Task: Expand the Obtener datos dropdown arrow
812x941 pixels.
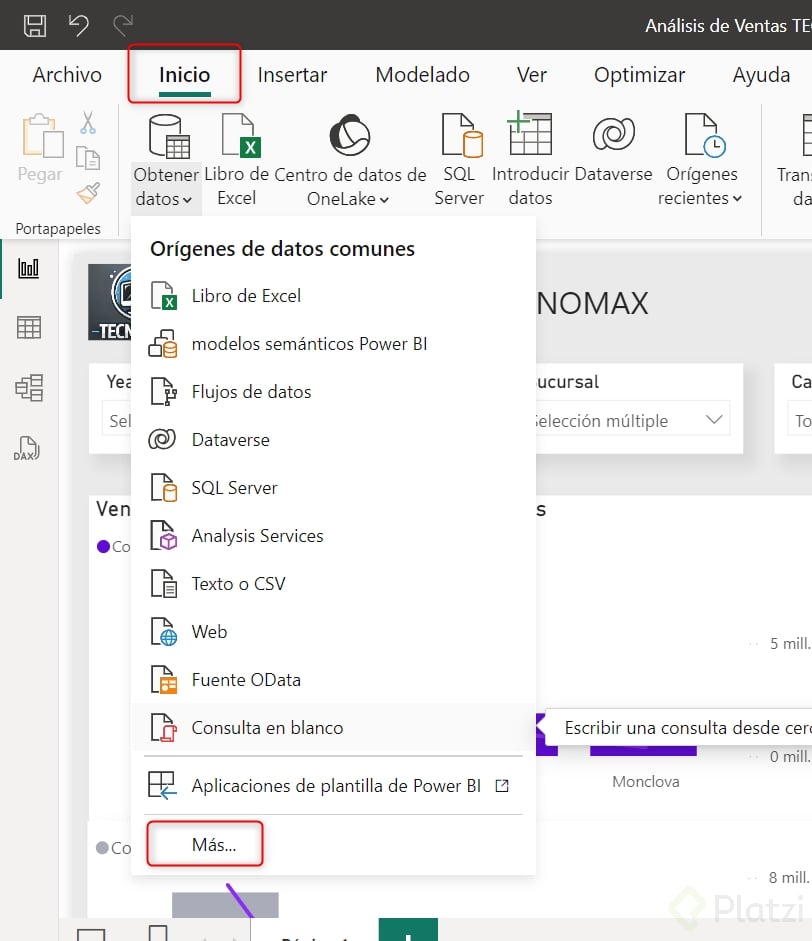Action: coord(187,200)
